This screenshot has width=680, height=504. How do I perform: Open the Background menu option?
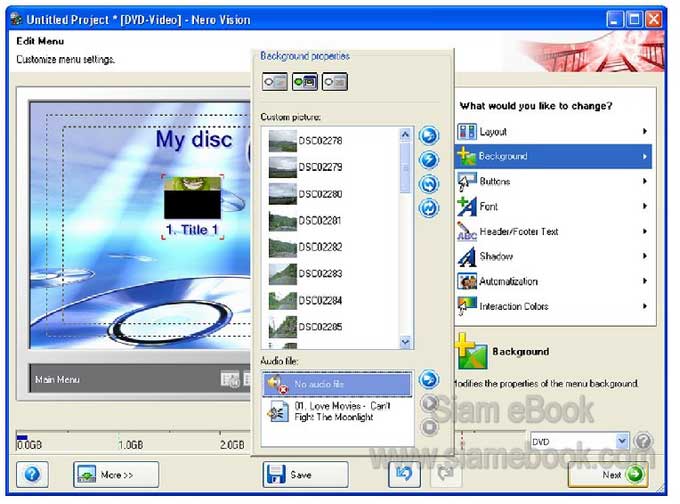[553, 156]
